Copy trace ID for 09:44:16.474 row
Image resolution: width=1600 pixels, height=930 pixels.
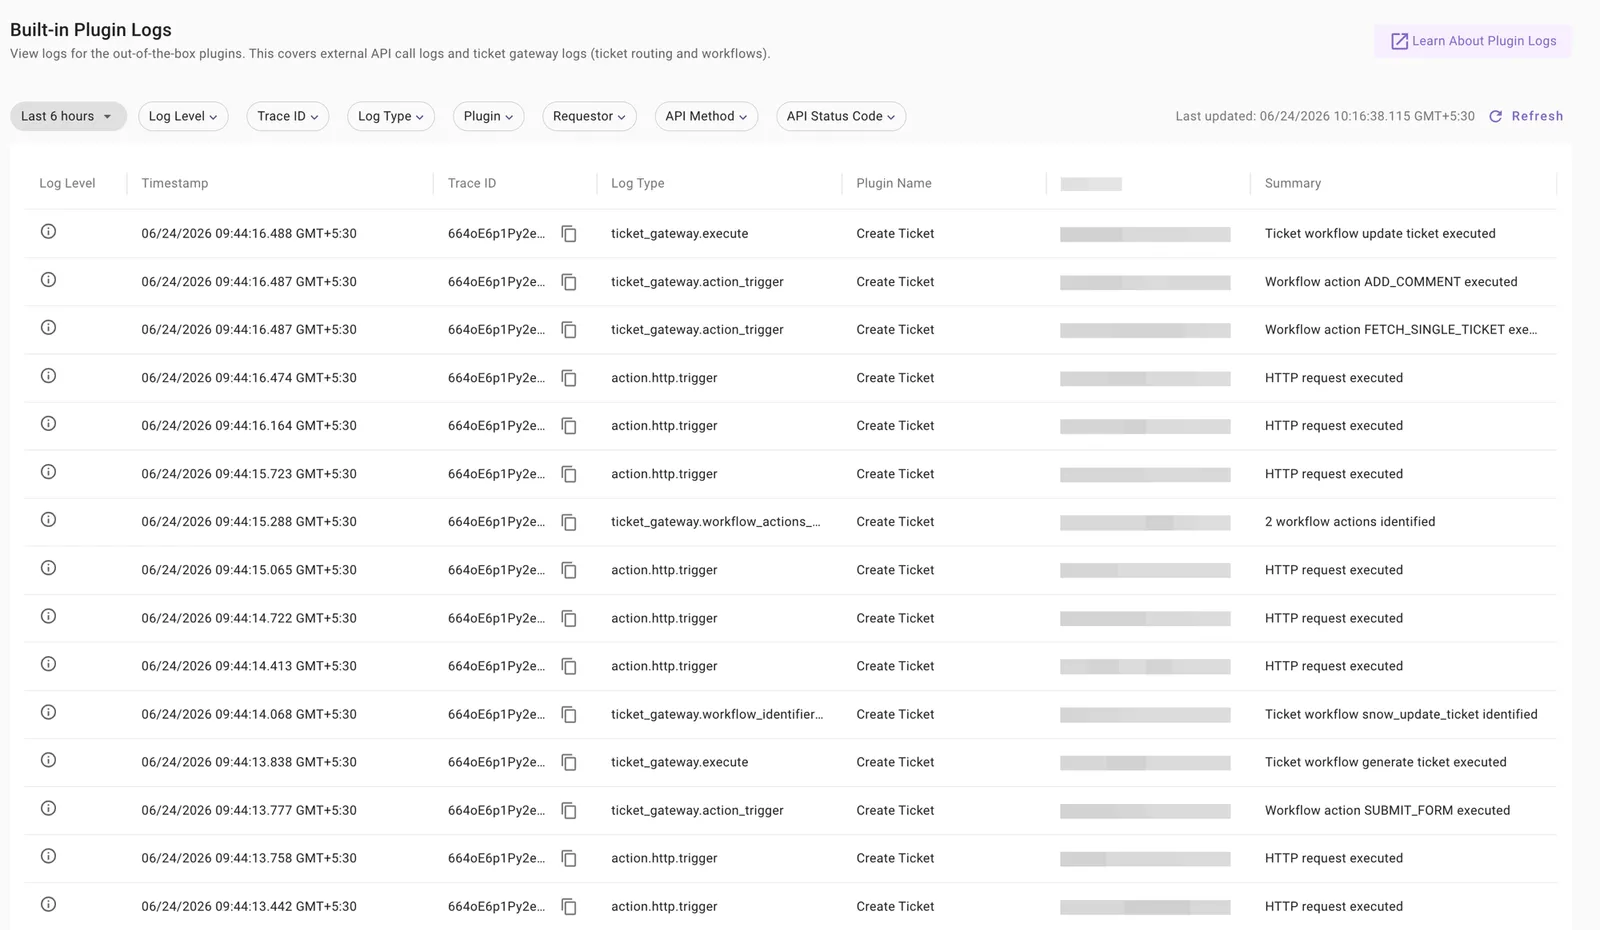pos(569,378)
